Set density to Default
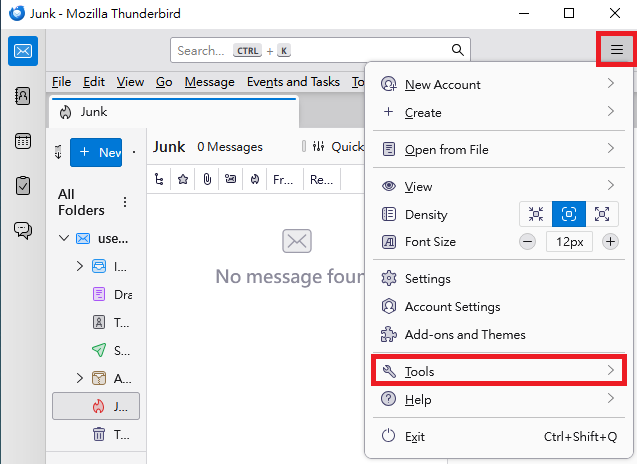 coord(569,214)
